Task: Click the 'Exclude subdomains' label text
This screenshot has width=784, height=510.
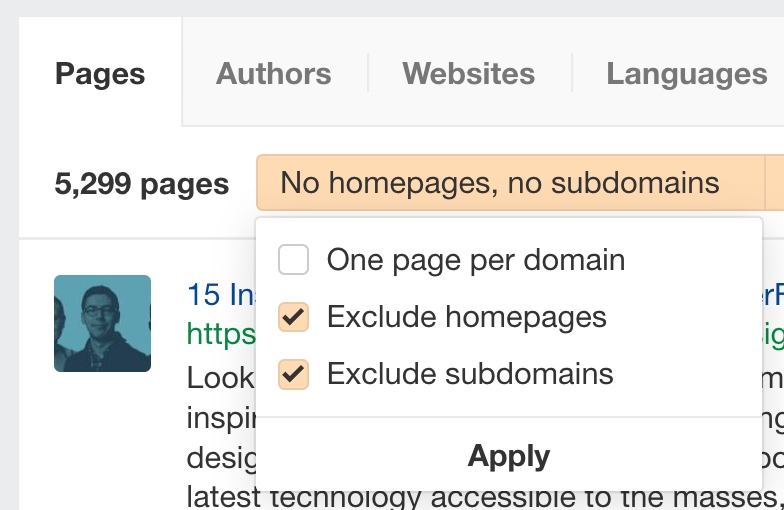Action: coord(470,374)
